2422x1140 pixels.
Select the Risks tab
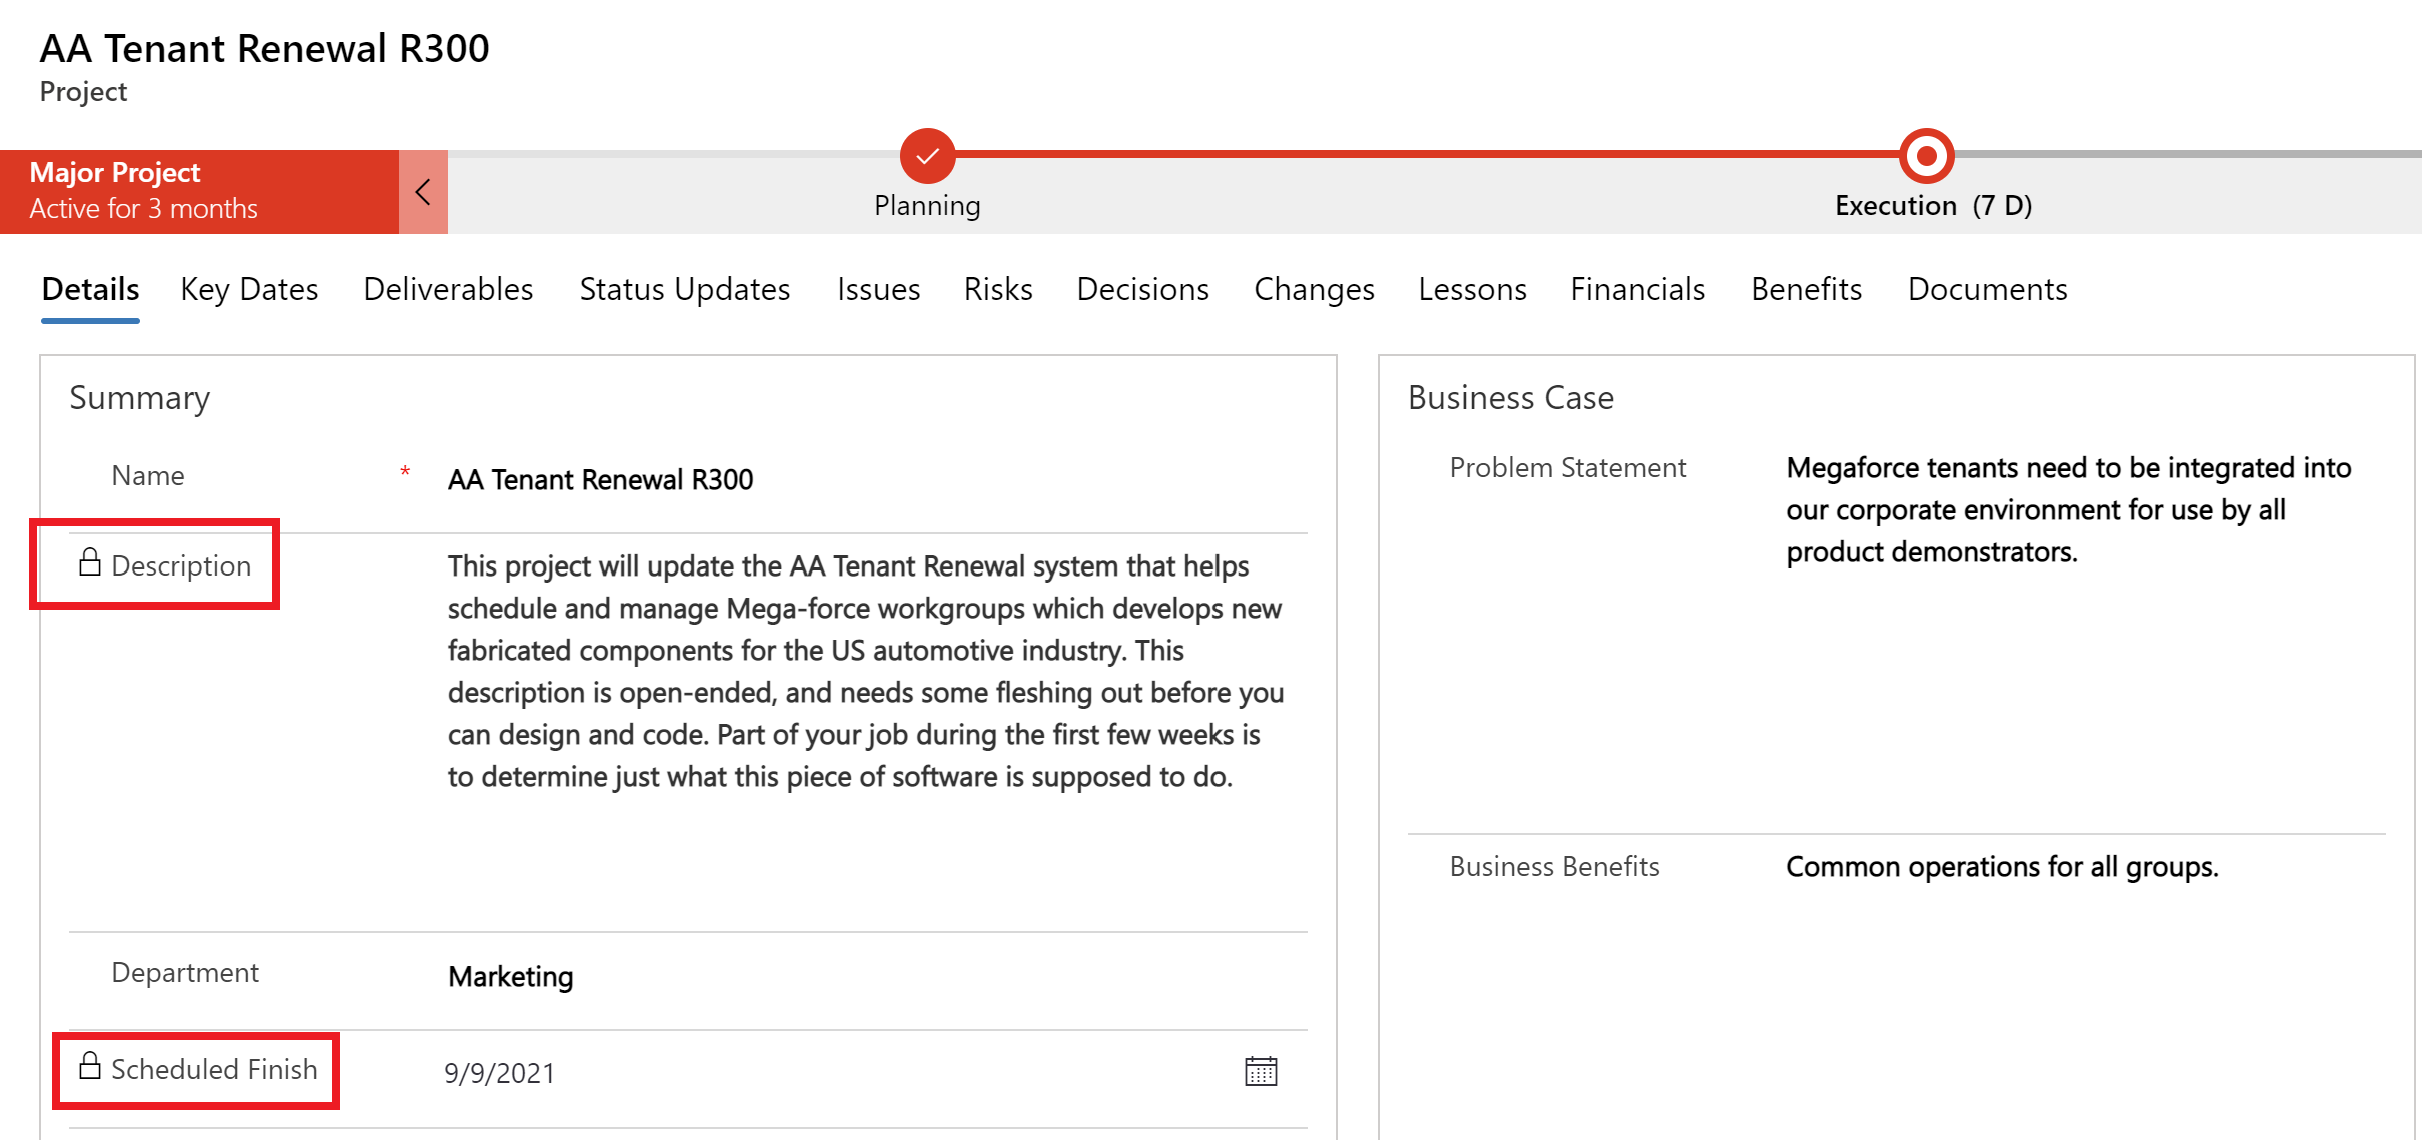pos(998,289)
